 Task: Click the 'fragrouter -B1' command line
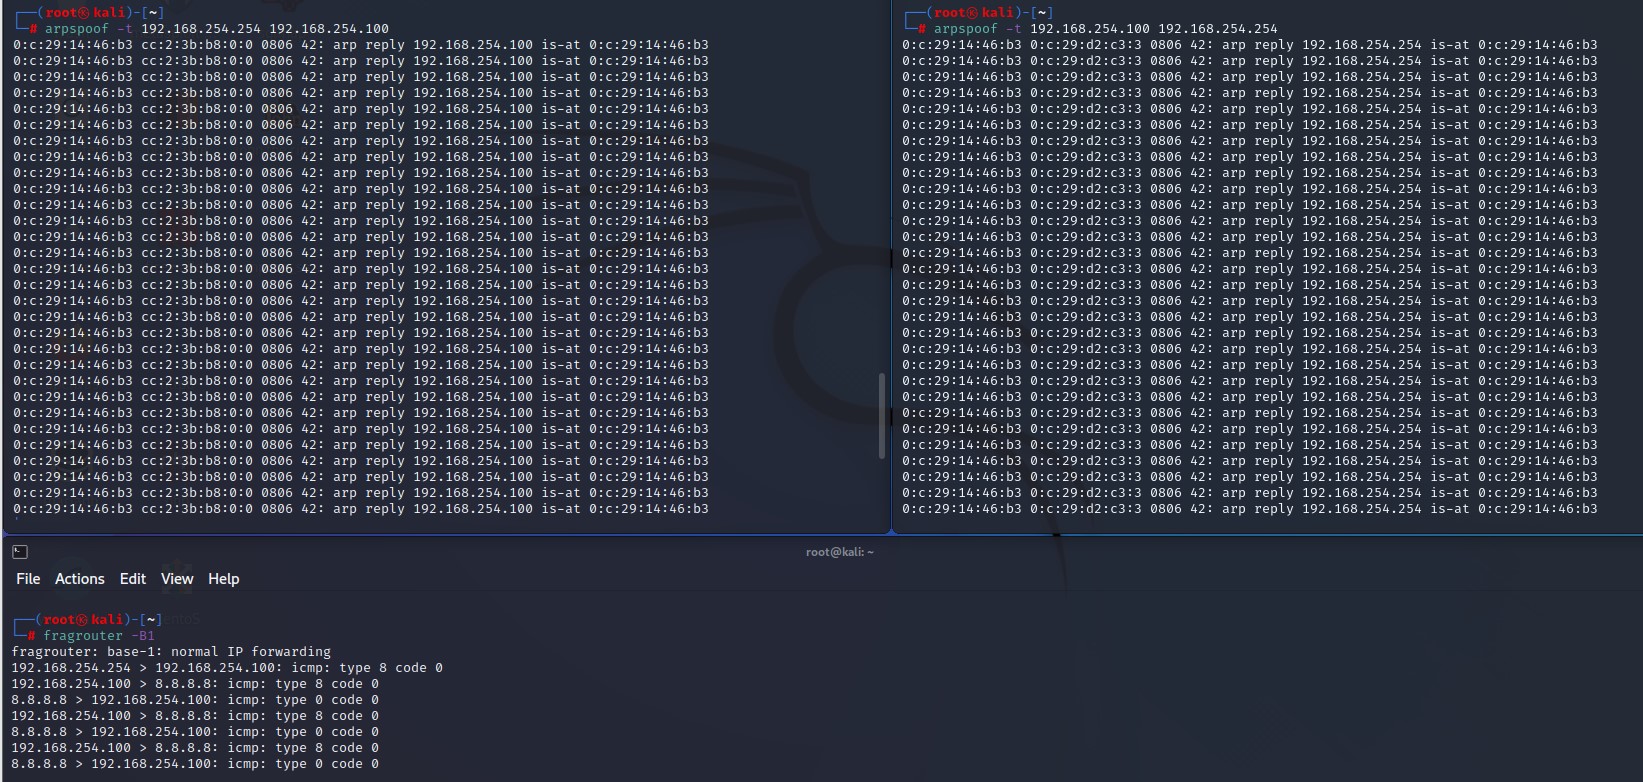coord(99,636)
